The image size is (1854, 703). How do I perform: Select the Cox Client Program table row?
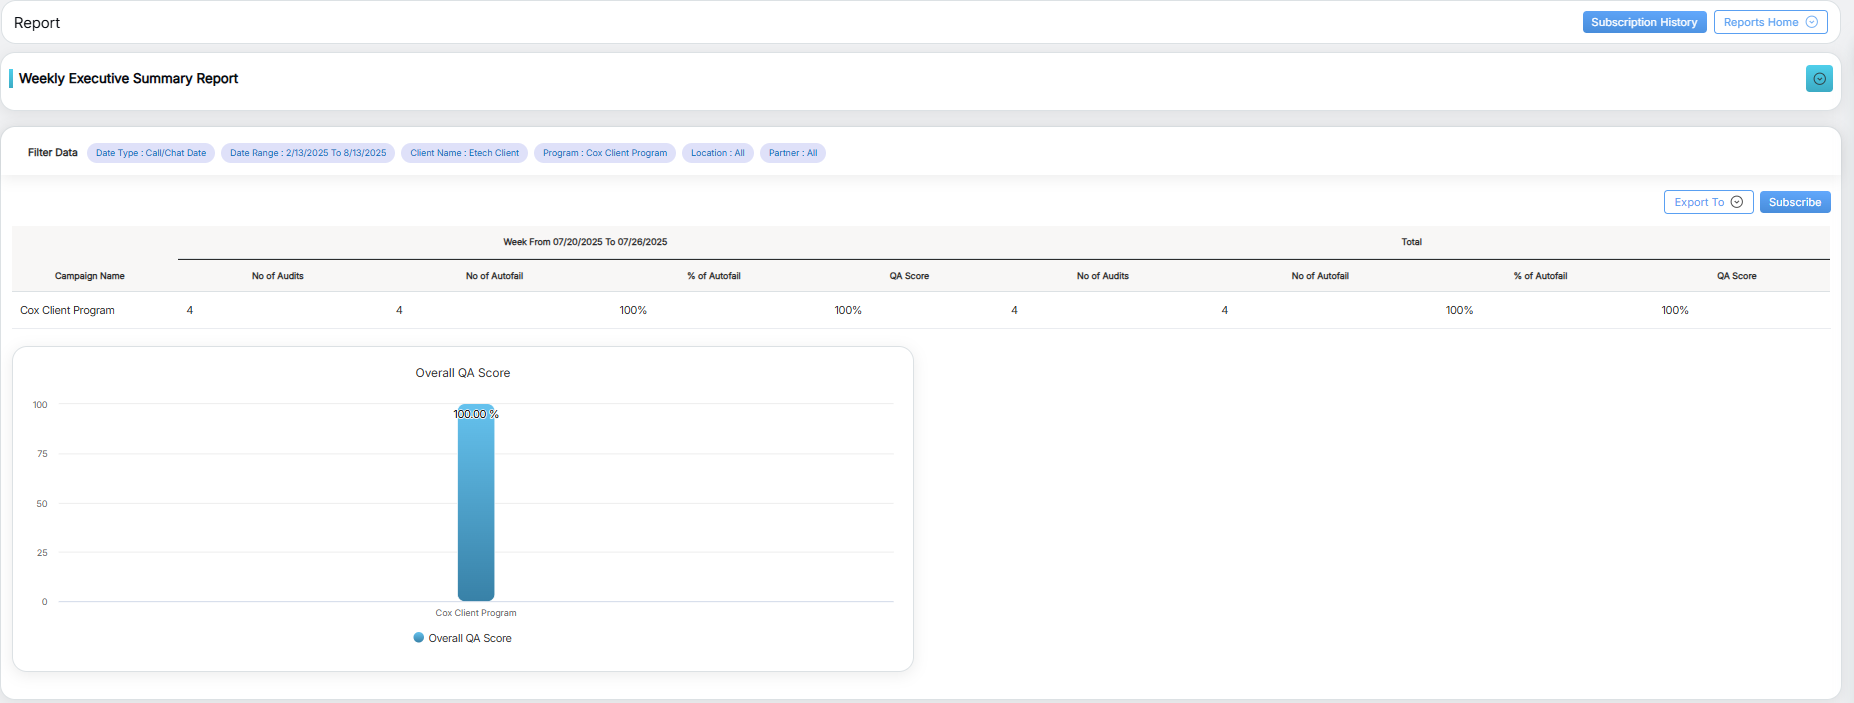click(67, 310)
